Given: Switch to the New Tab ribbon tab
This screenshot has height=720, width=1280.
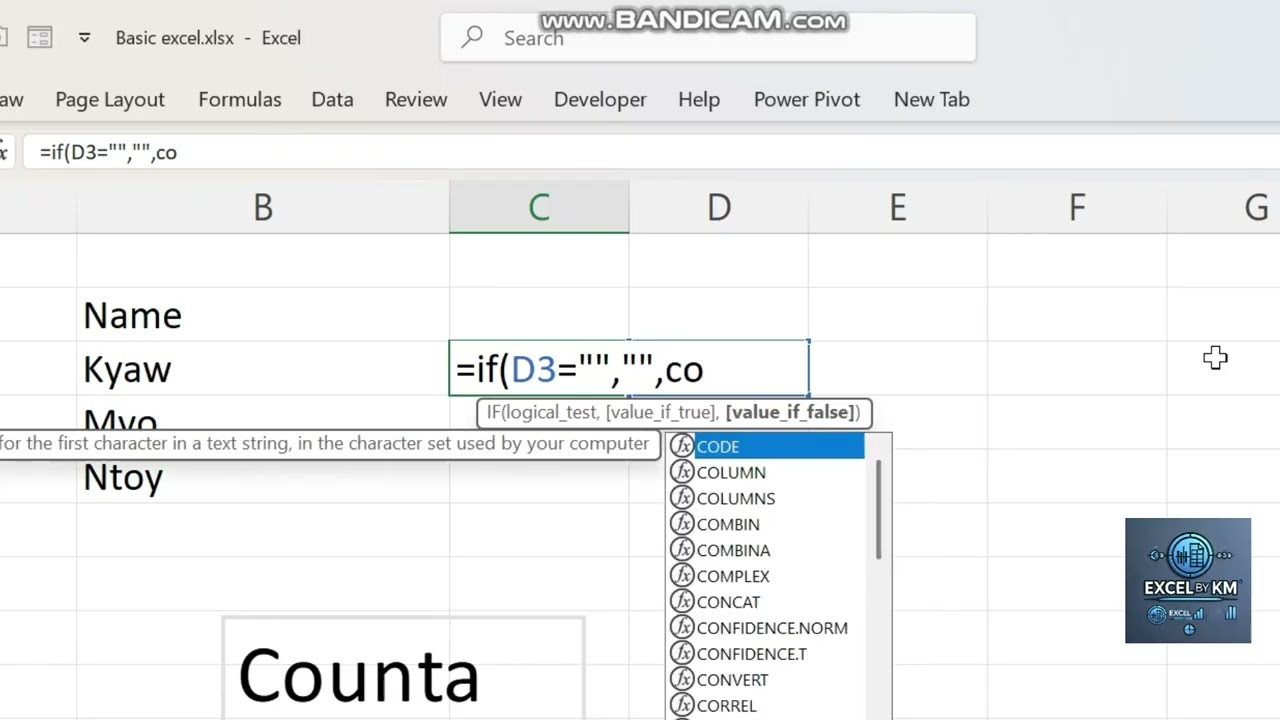Looking at the screenshot, I should click(x=932, y=99).
